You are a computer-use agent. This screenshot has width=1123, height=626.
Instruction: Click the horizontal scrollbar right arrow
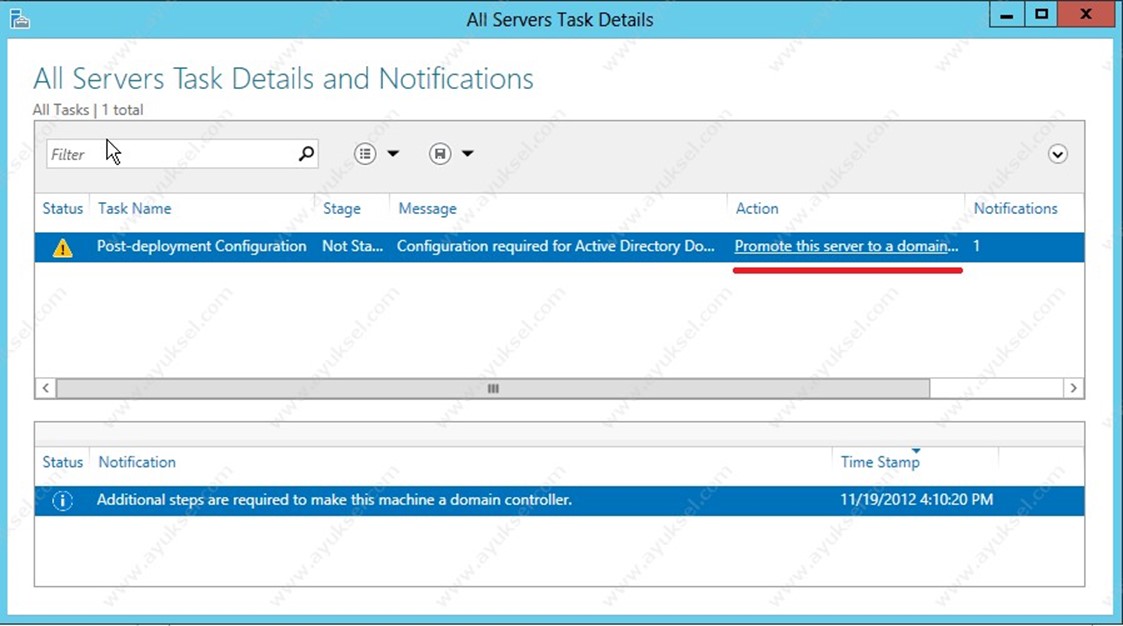[x=1073, y=388]
